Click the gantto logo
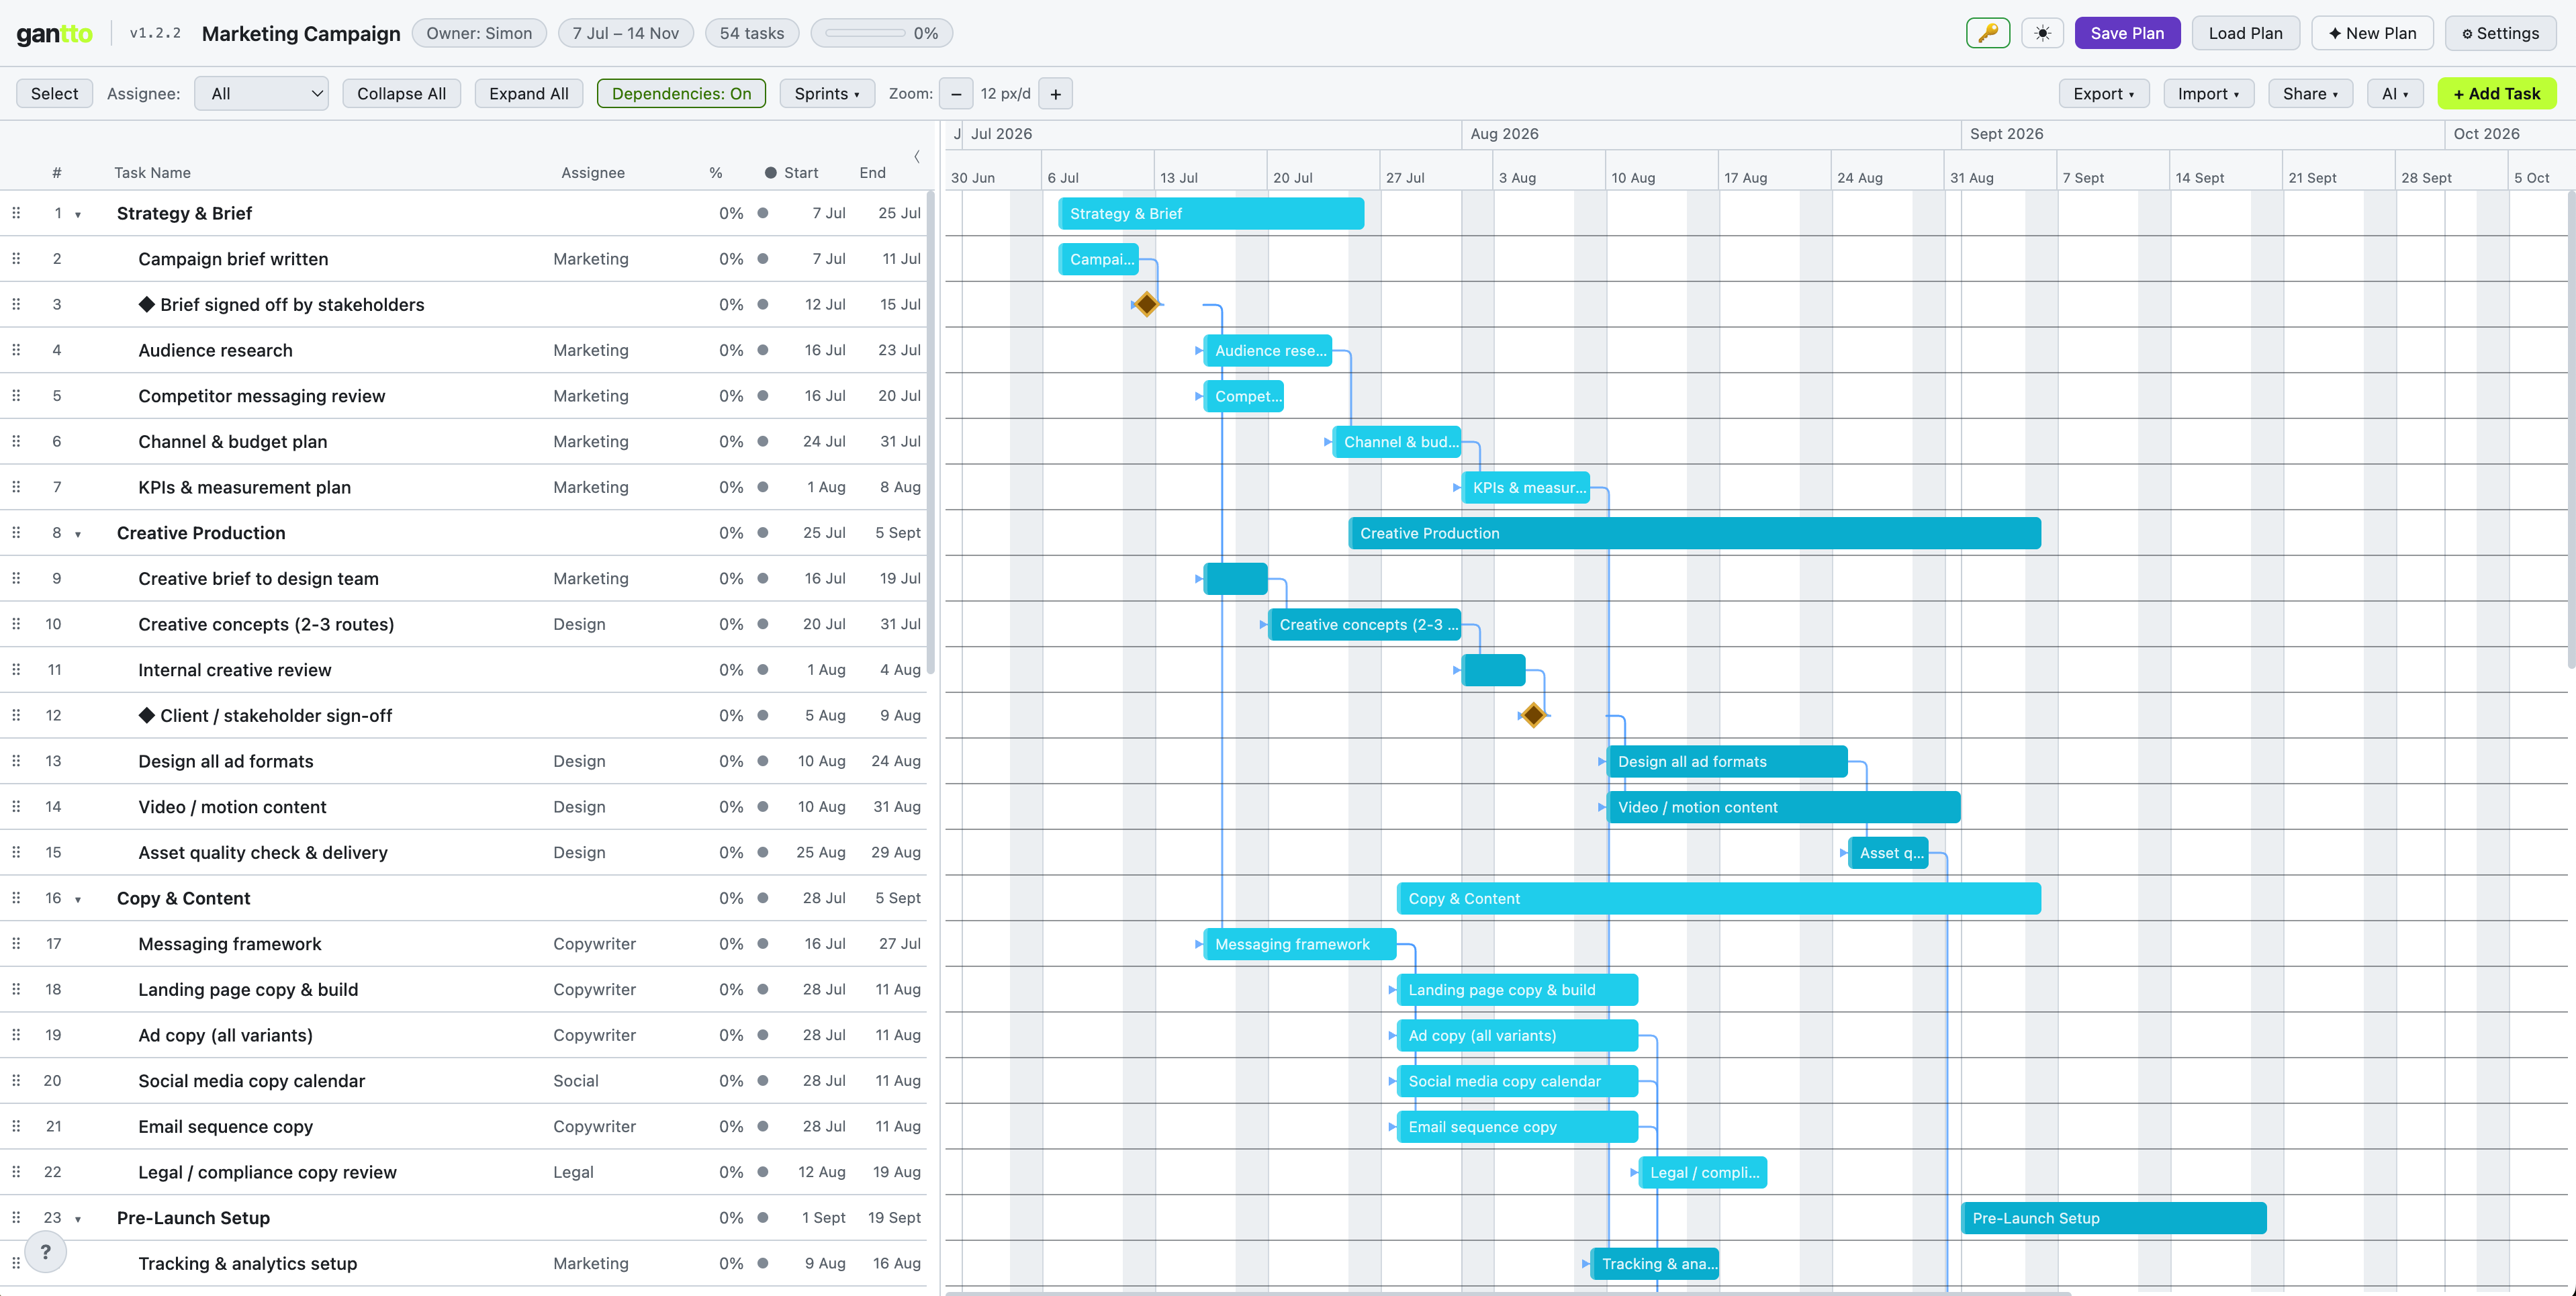2576x1296 pixels. tap(54, 34)
